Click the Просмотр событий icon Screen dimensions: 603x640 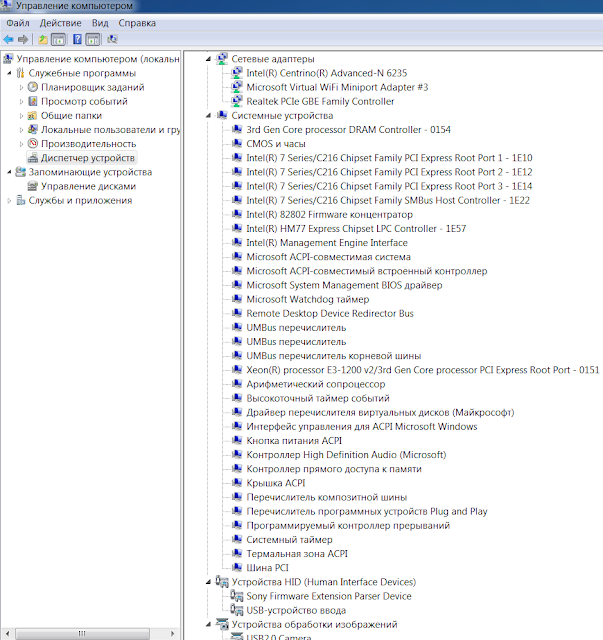click(x=33, y=101)
